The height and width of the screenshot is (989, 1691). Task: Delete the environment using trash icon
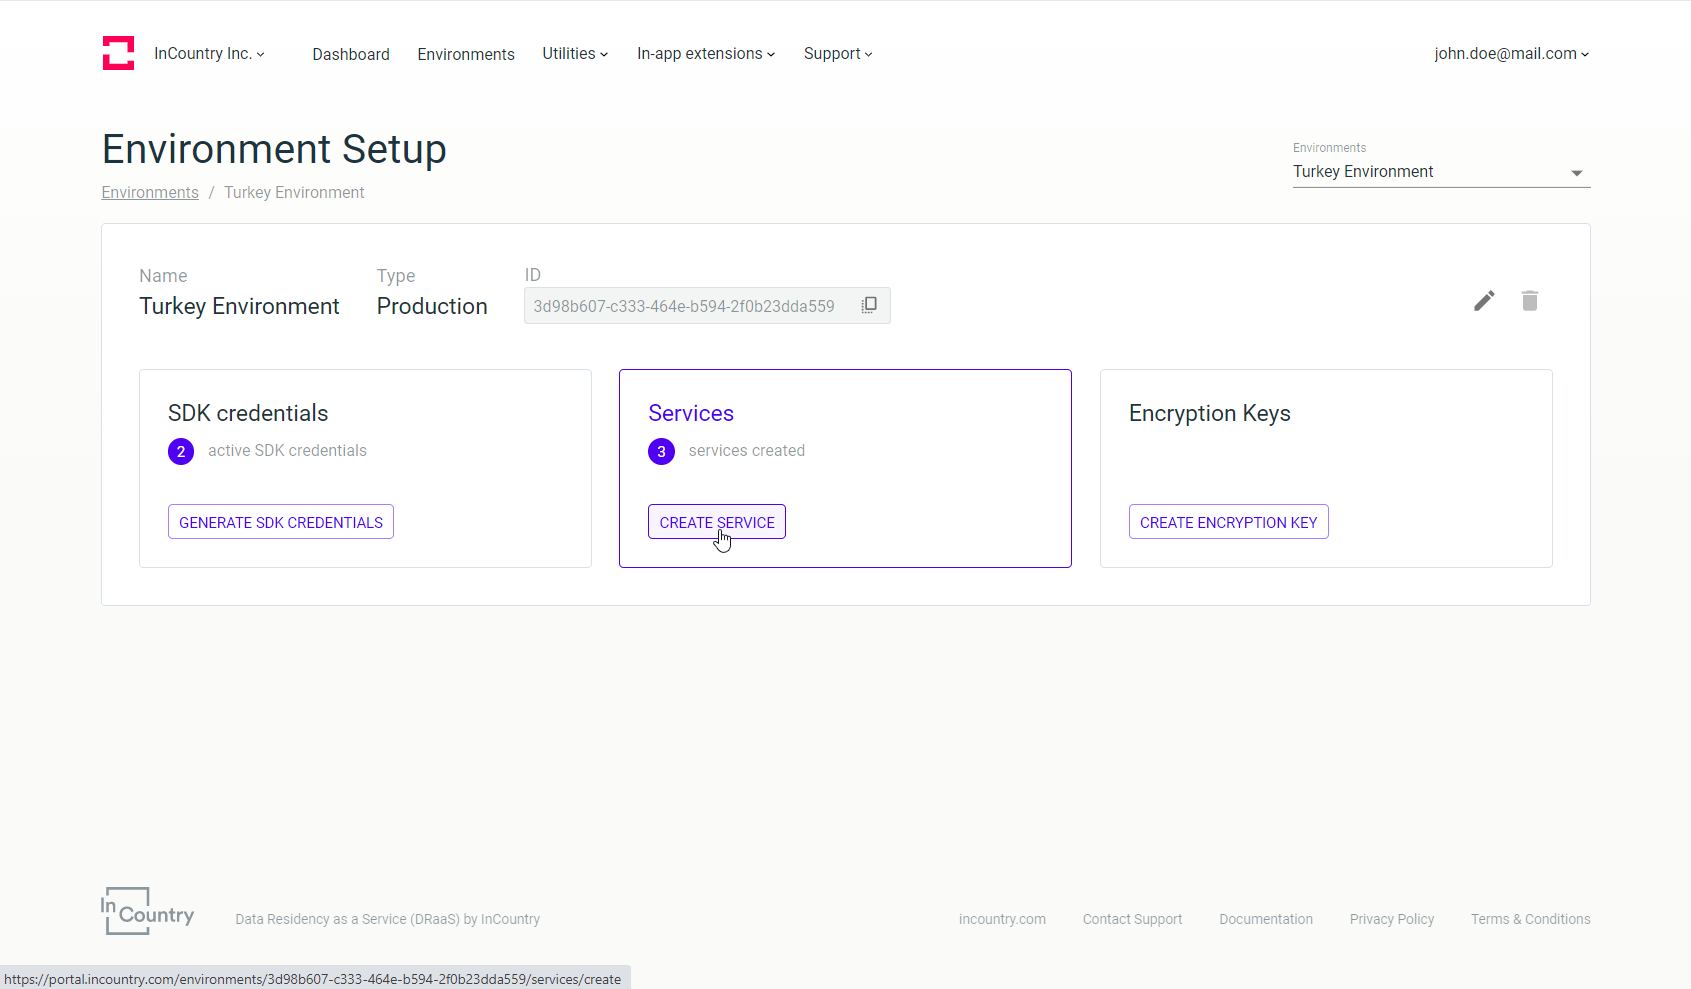click(1529, 301)
